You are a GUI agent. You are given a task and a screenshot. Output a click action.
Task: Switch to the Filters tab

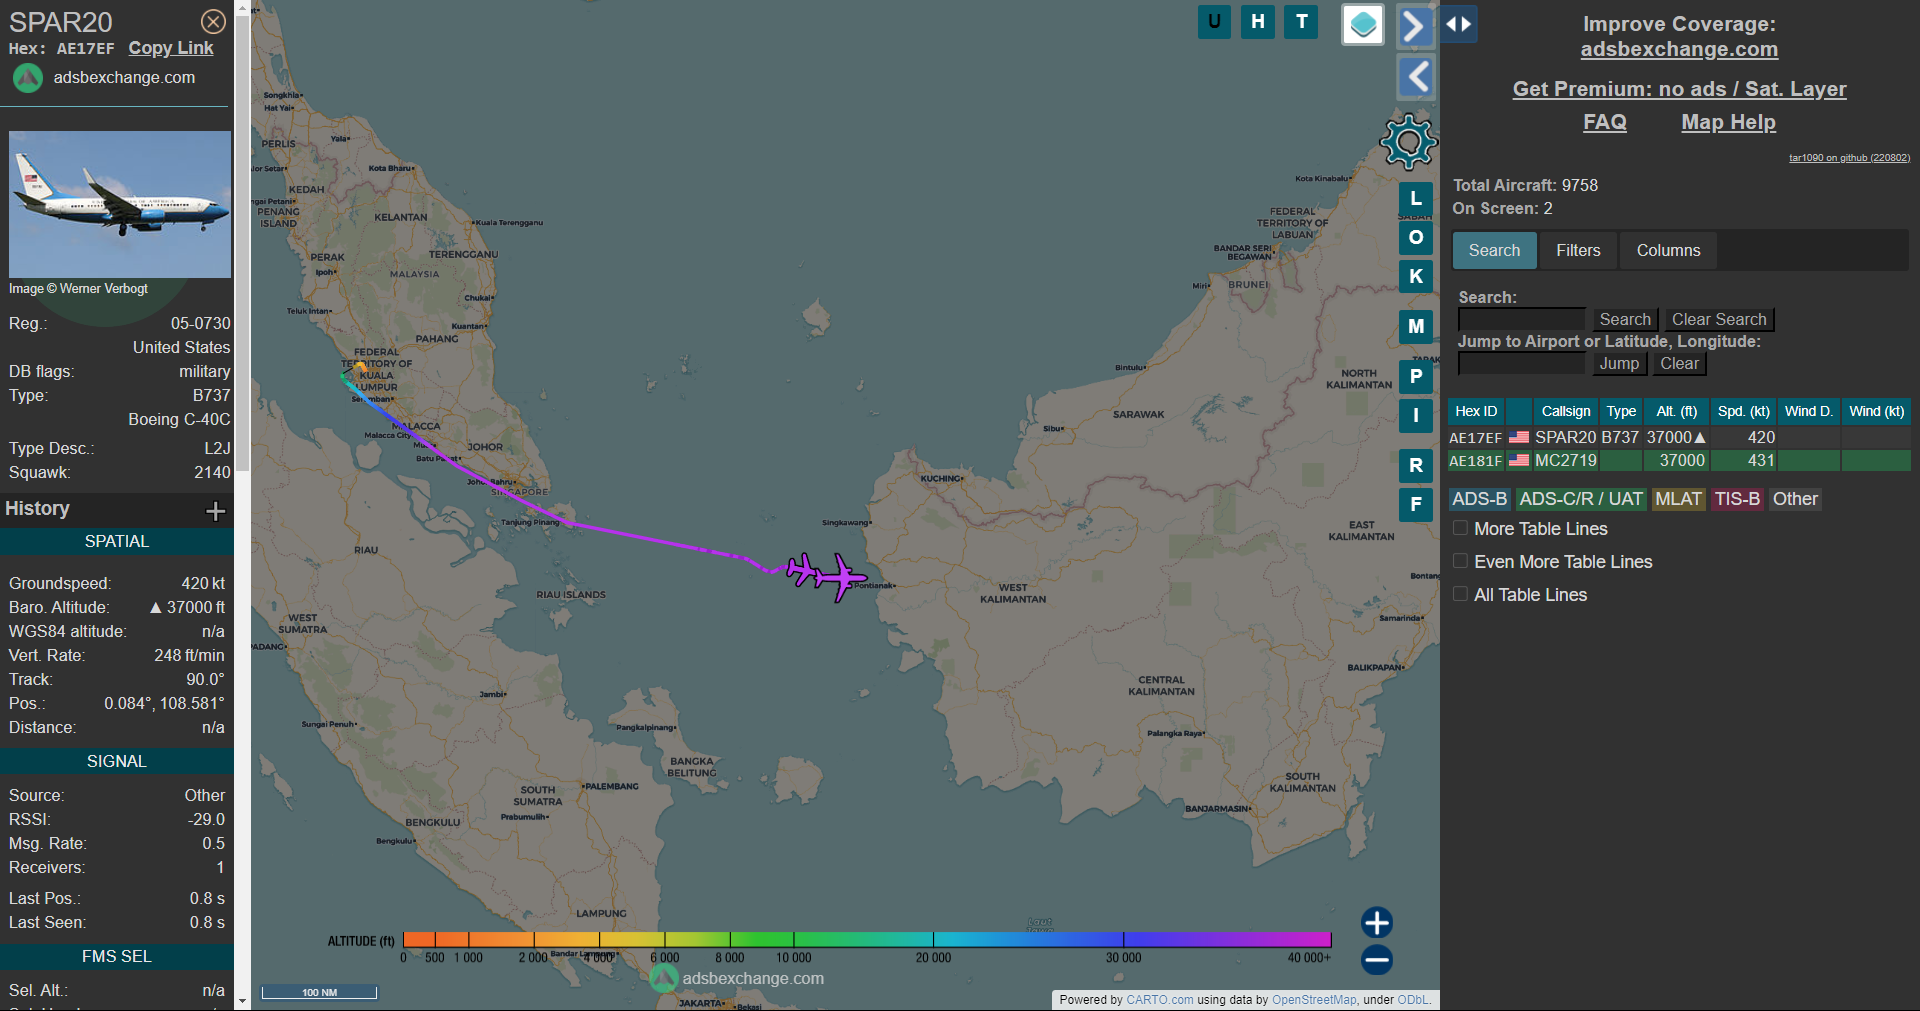click(1578, 250)
